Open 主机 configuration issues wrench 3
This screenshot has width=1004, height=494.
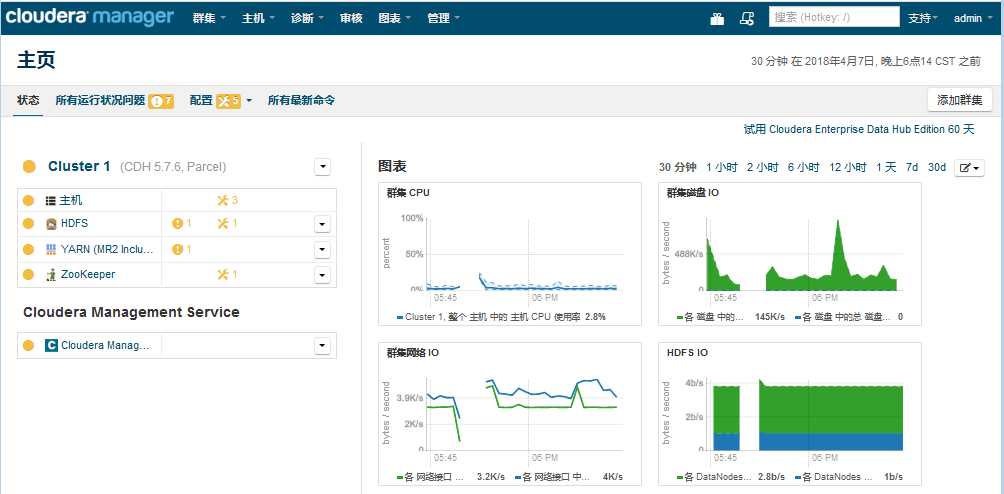tap(228, 200)
